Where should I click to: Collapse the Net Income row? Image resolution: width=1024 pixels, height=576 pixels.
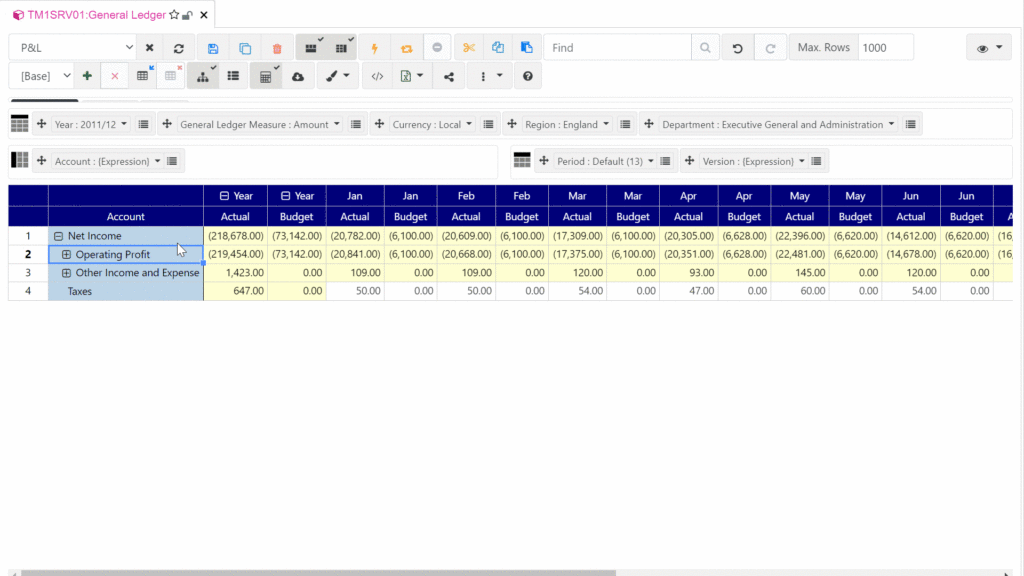pyautogui.click(x=59, y=236)
